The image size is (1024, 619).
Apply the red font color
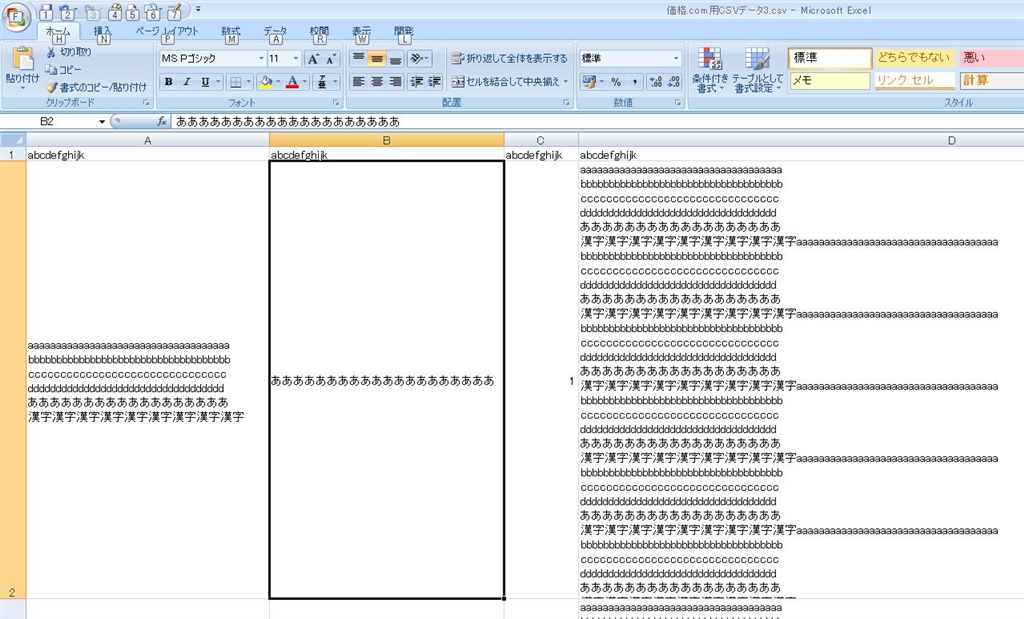[x=293, y=82]
